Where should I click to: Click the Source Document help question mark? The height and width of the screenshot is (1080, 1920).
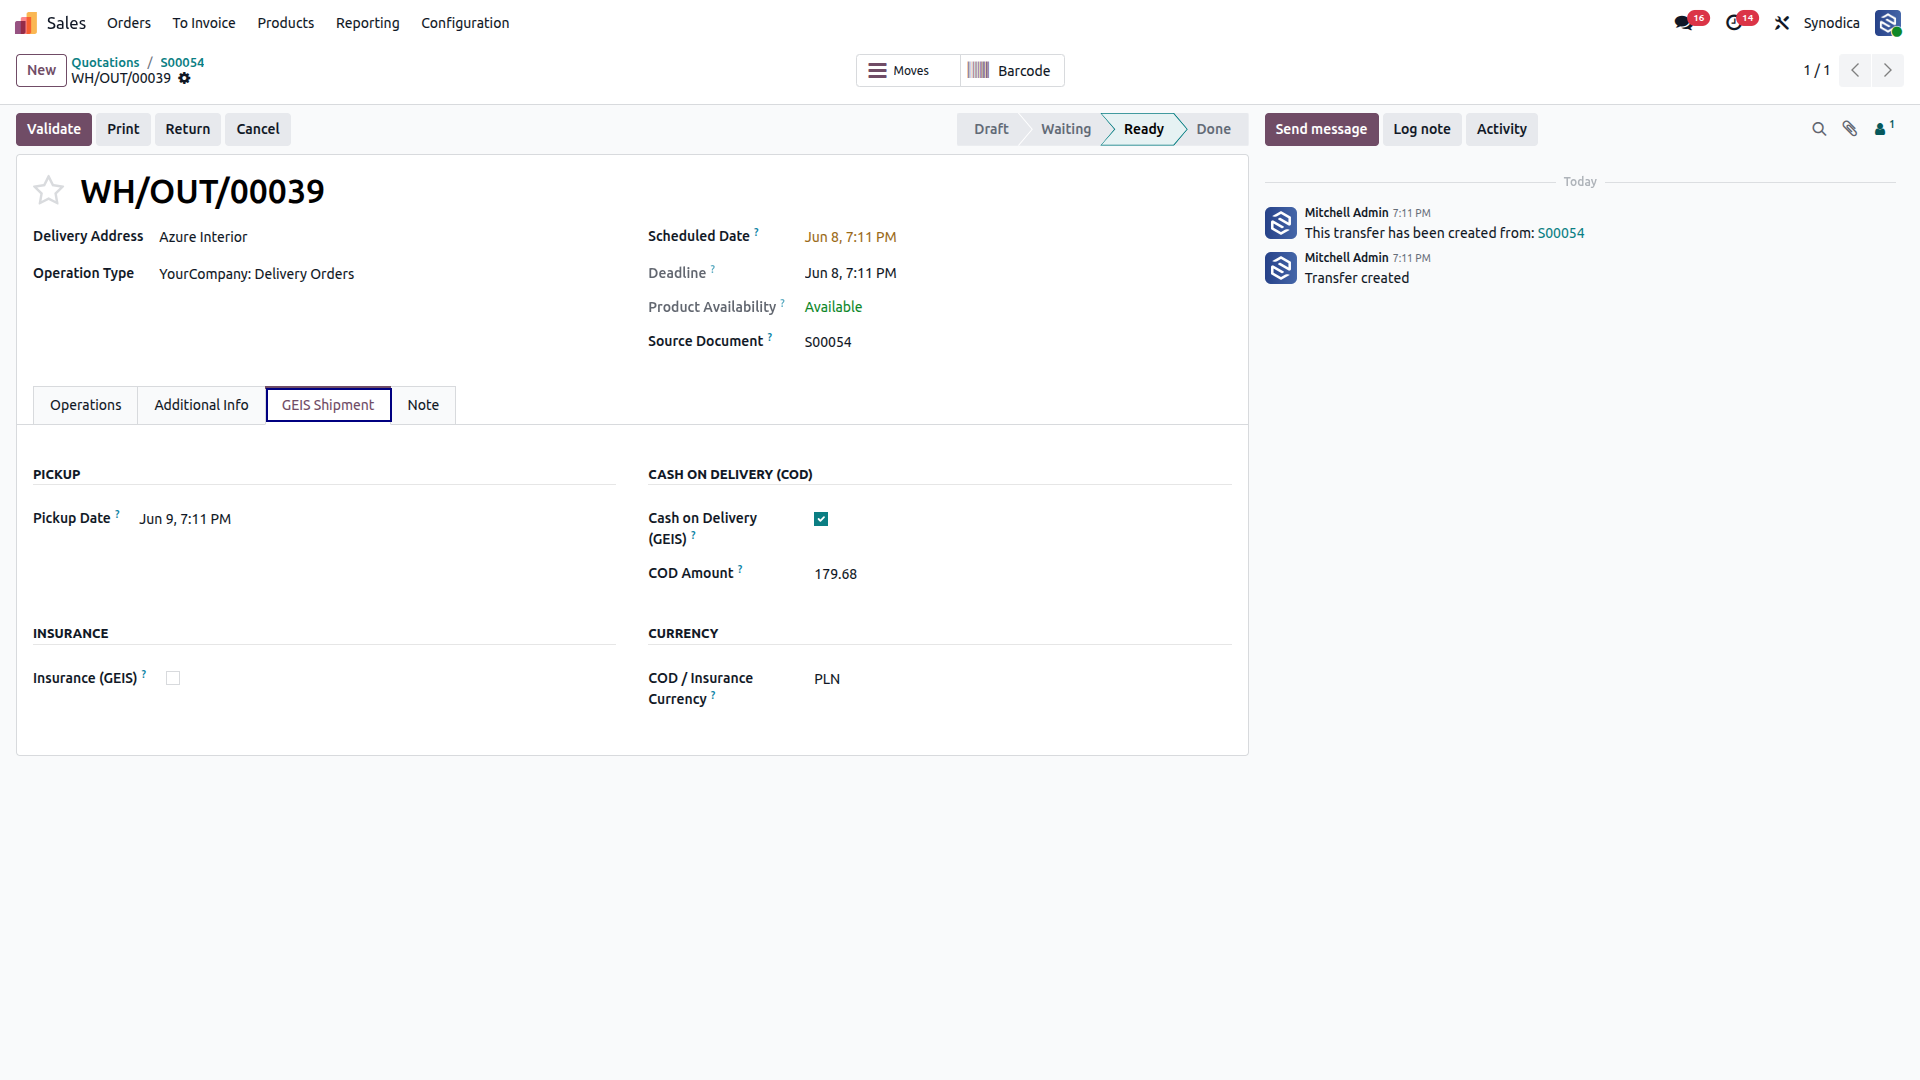pos(770,337)
